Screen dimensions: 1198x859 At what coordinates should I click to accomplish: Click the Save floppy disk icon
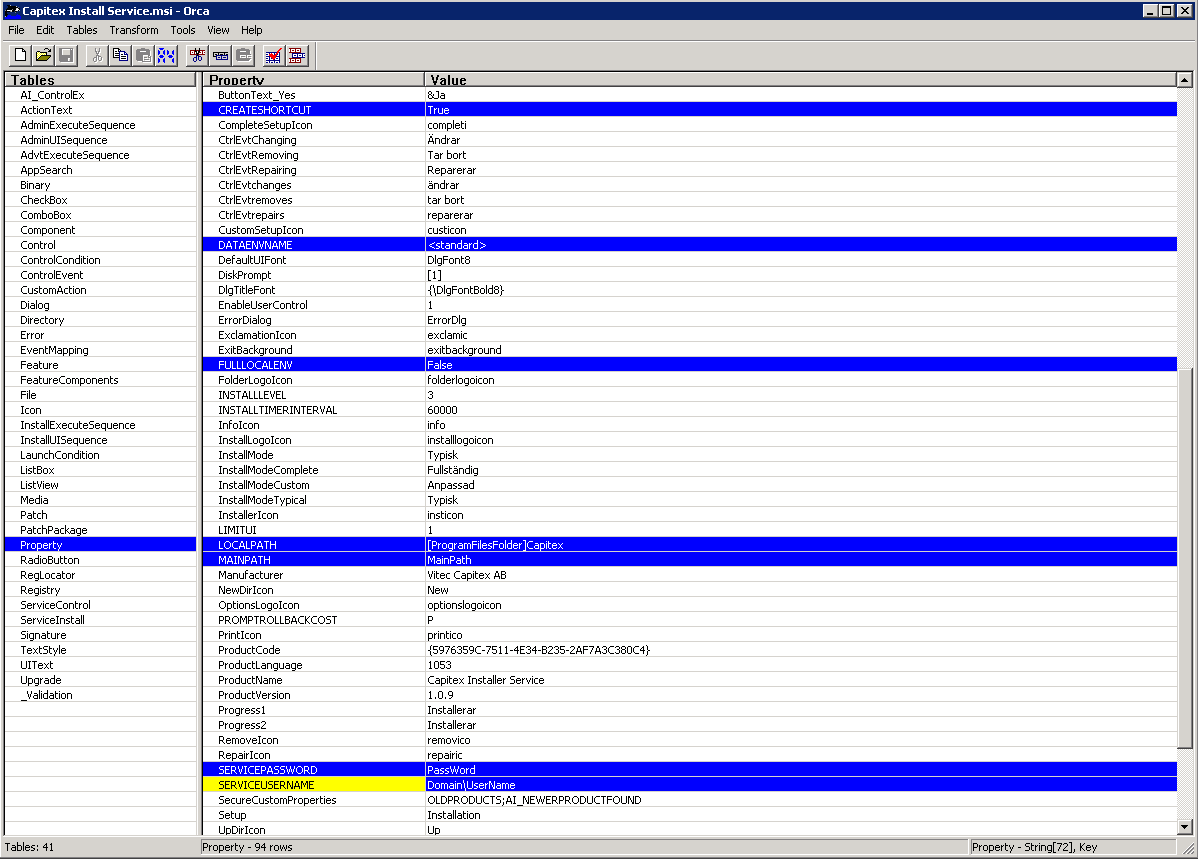click(66, 55)
